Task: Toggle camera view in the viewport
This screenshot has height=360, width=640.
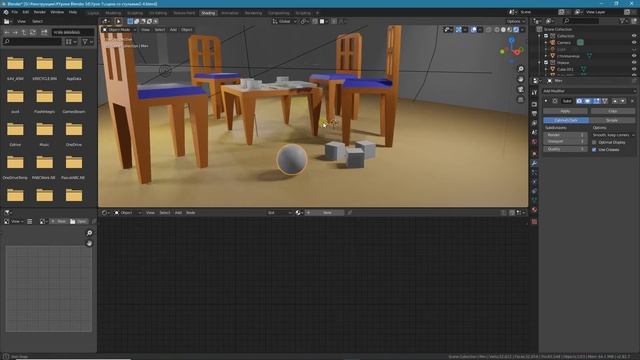Action: pos(520,89)
